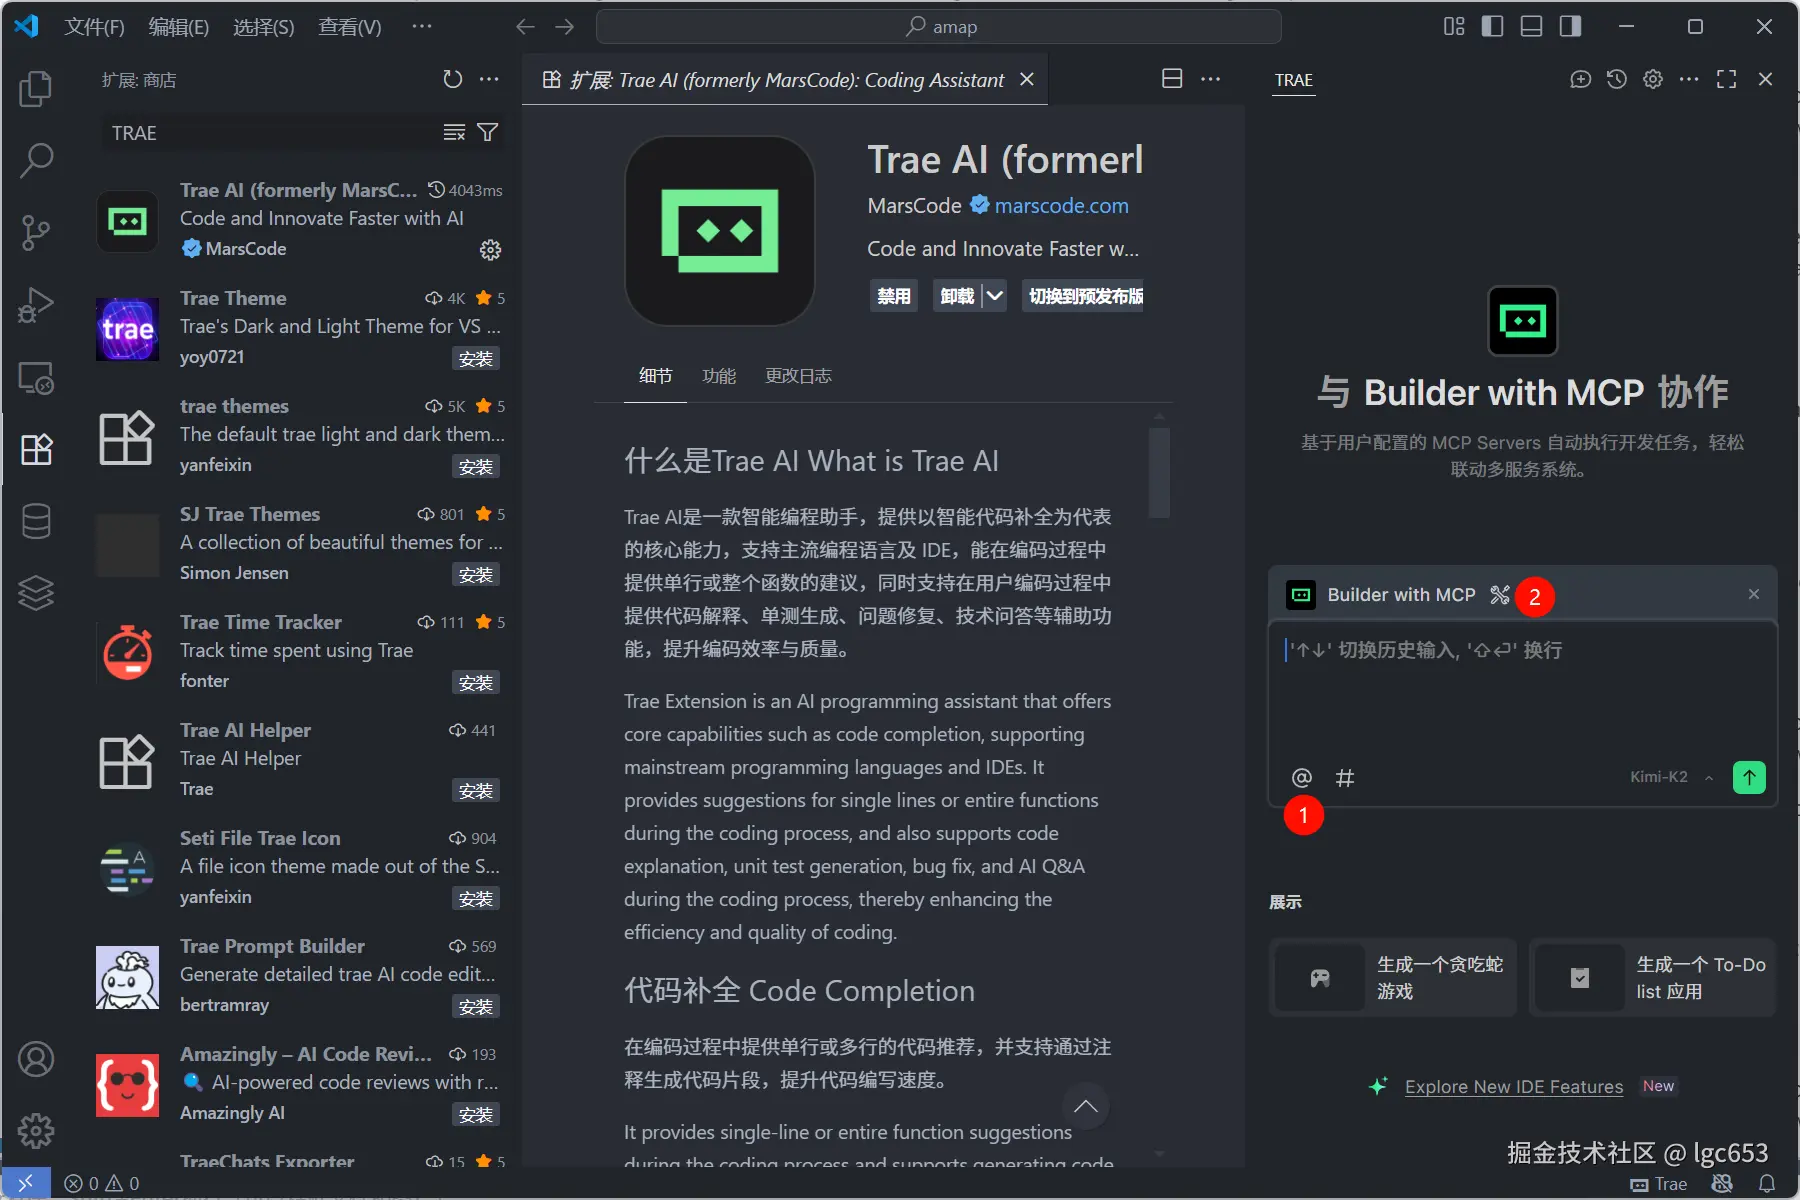Open Copilot status icon in status bar
The image size is (1800, 1200).
[x=1722, y=1184]
